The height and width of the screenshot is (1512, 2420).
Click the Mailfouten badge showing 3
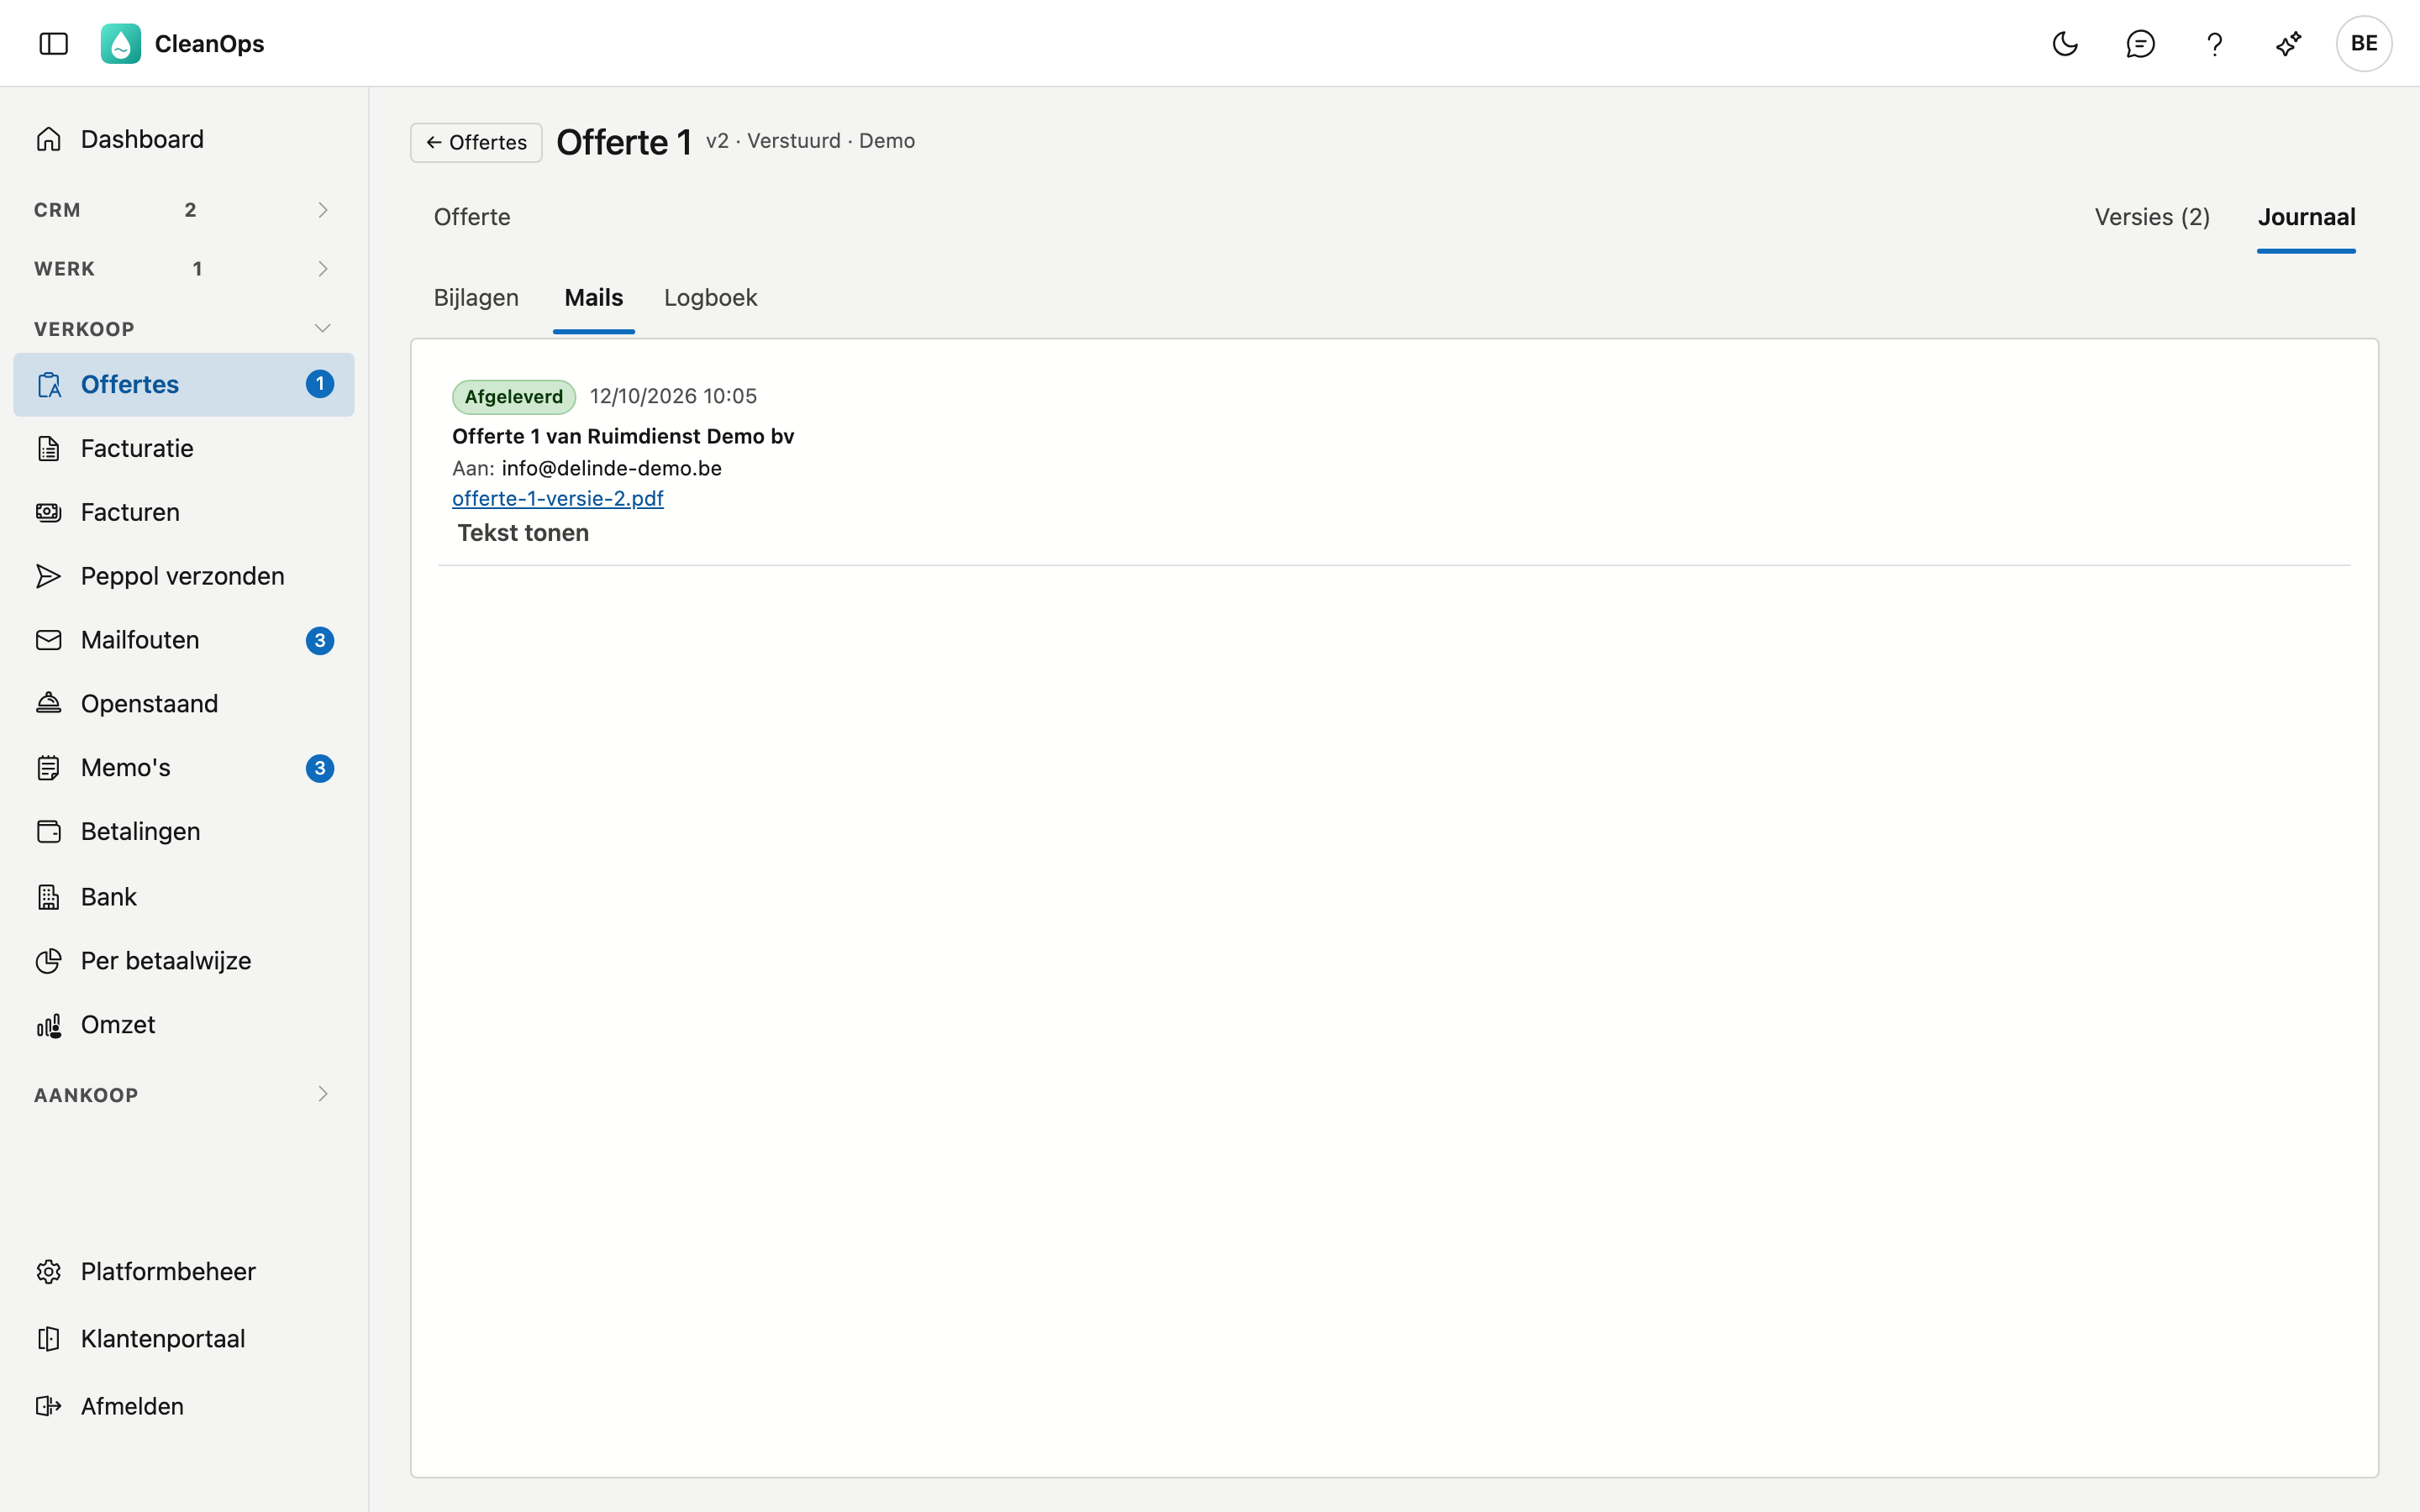(x=320, y=640)
